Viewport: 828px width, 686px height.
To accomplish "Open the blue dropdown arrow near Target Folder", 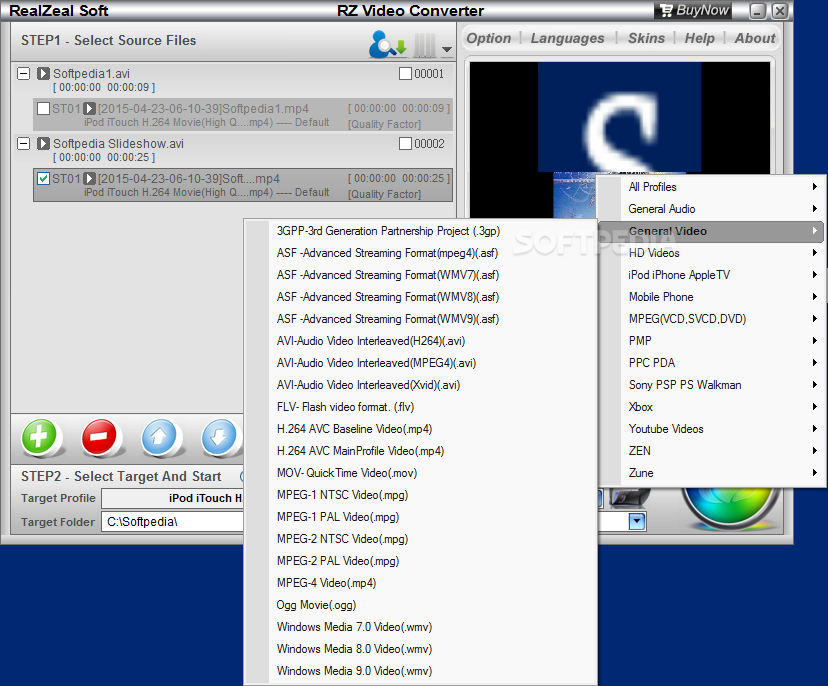I will click(637, 522).
